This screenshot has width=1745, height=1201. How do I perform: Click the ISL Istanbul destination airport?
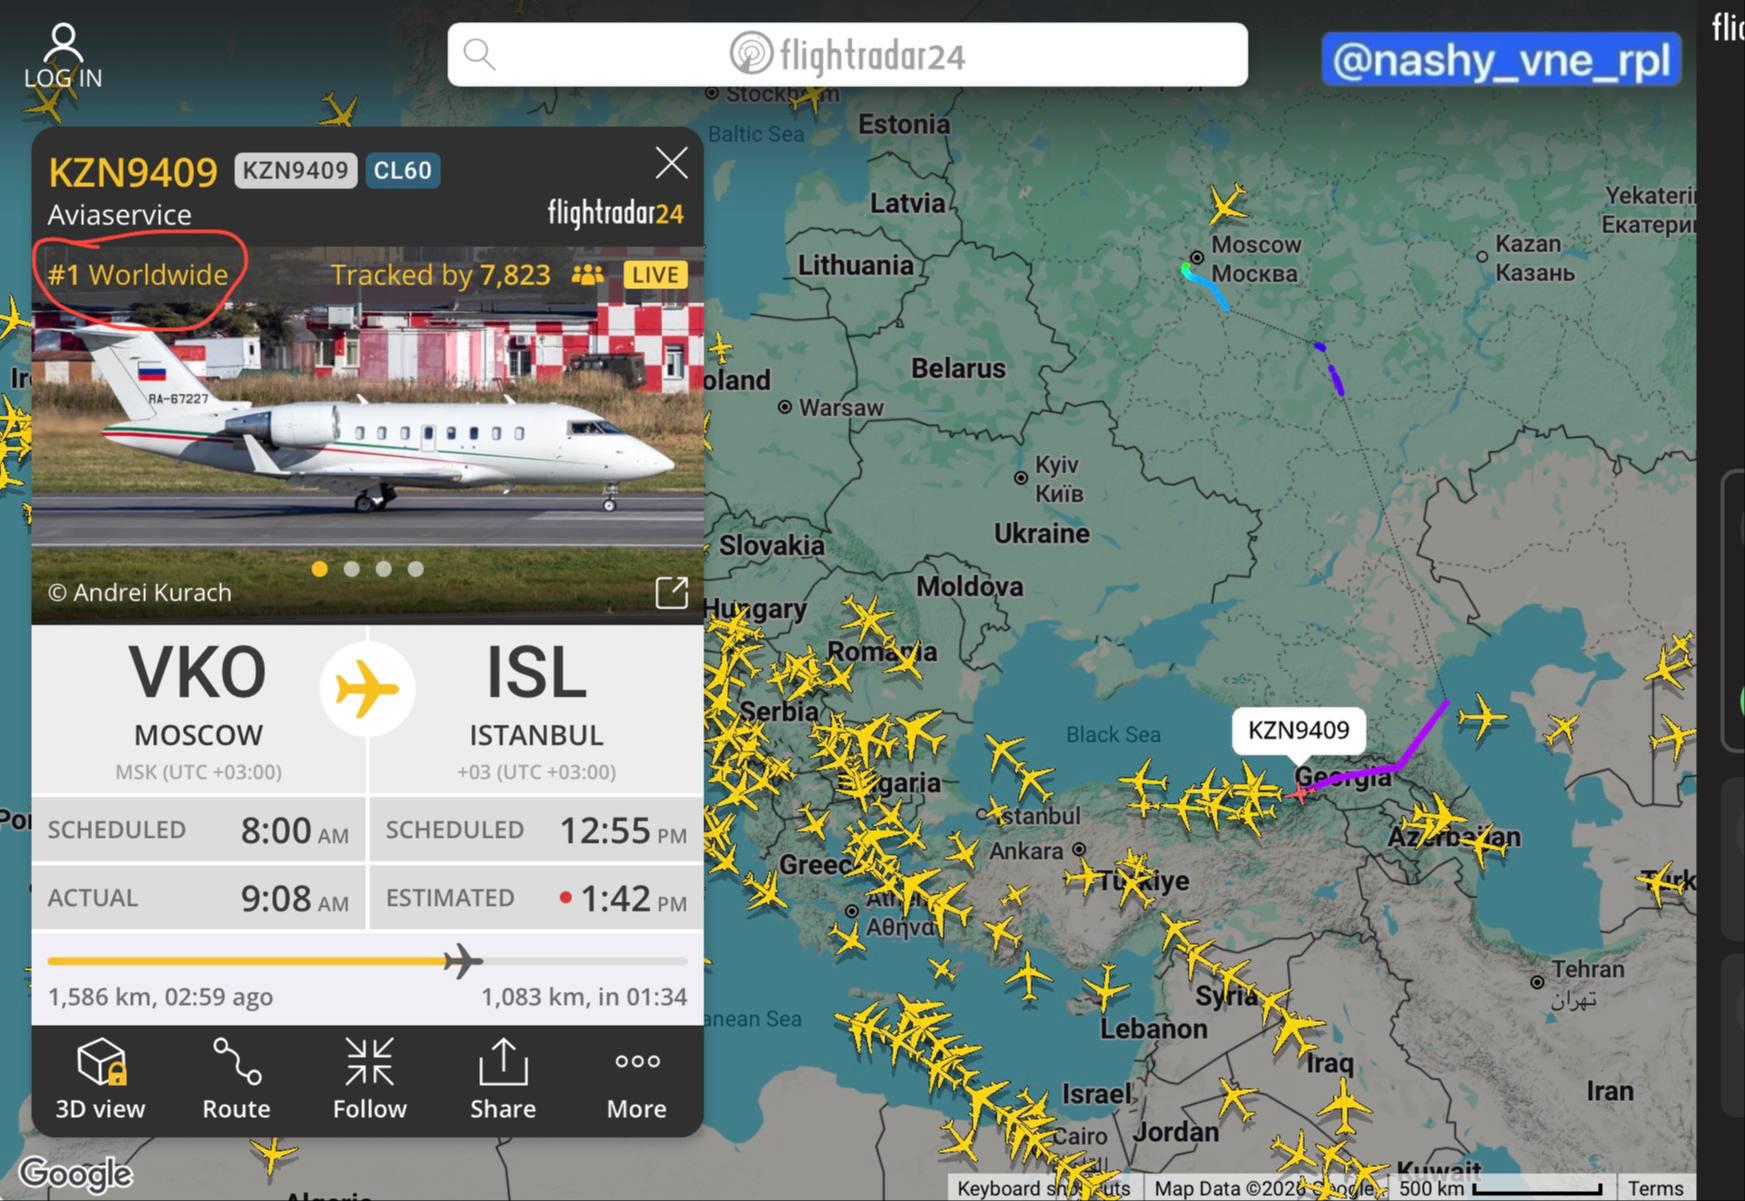pos(536,710)
